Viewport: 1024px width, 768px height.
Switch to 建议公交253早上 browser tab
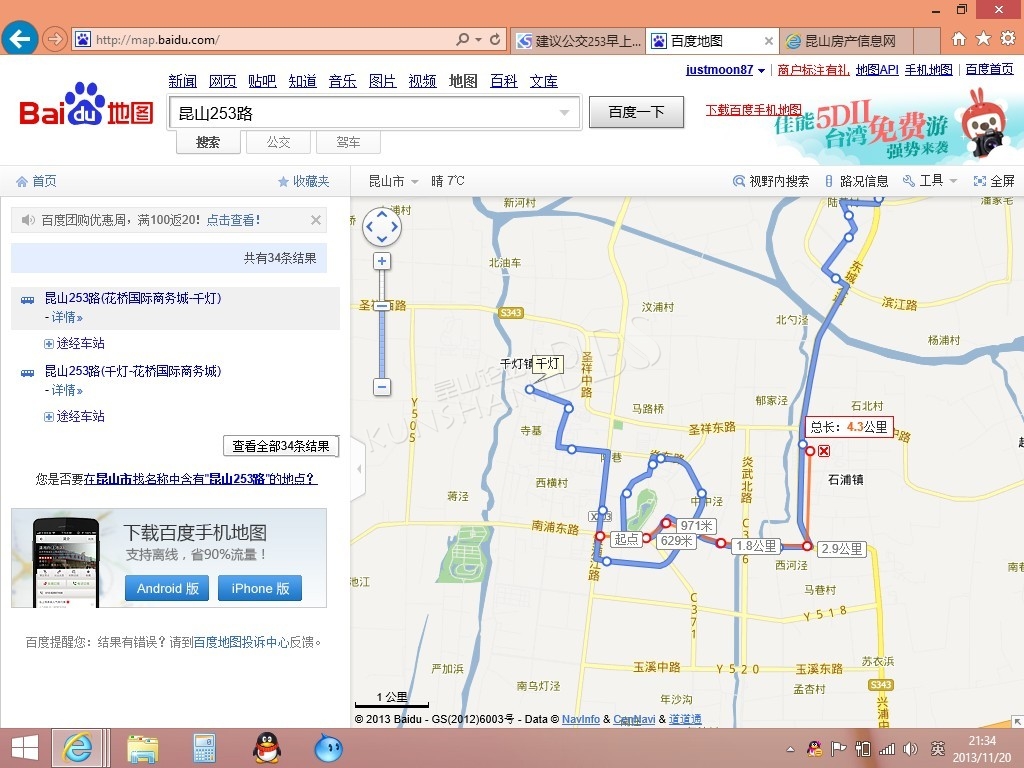(x=578, y=40)
